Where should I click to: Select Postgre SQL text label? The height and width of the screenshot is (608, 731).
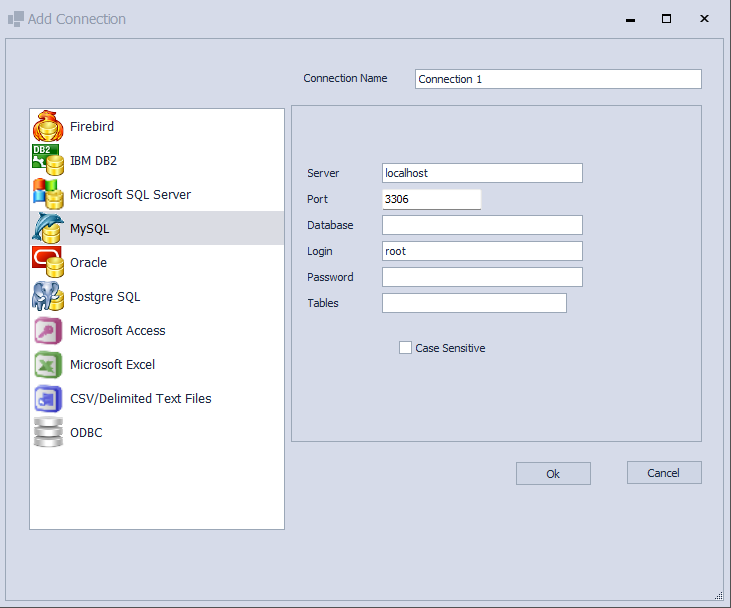[x=105, y=297]
